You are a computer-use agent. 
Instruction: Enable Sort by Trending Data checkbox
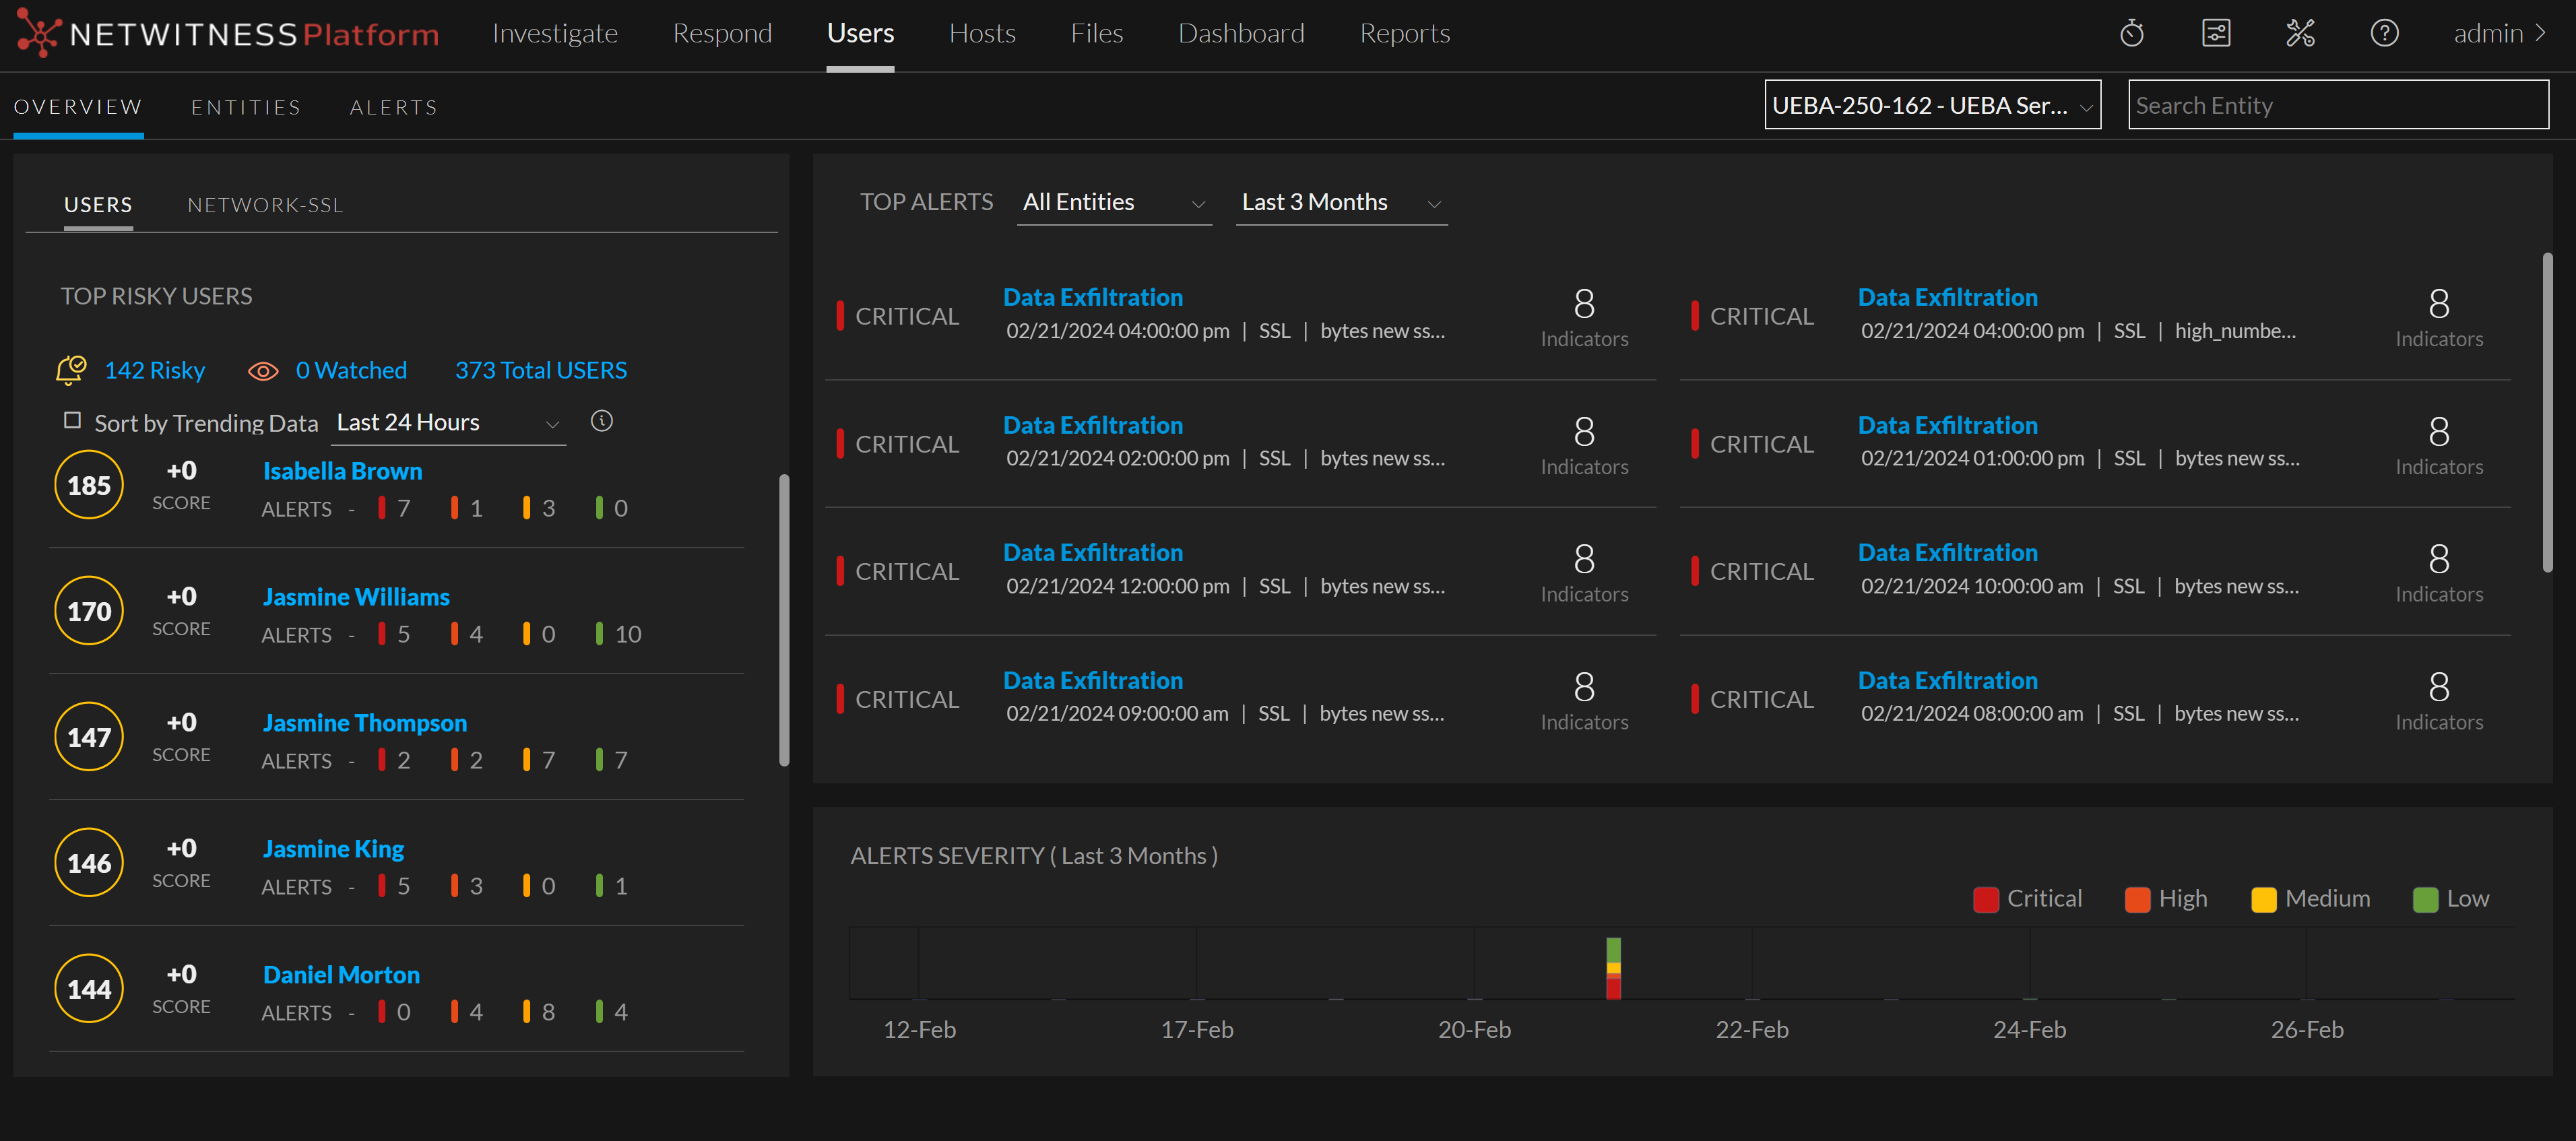(72, 421)
